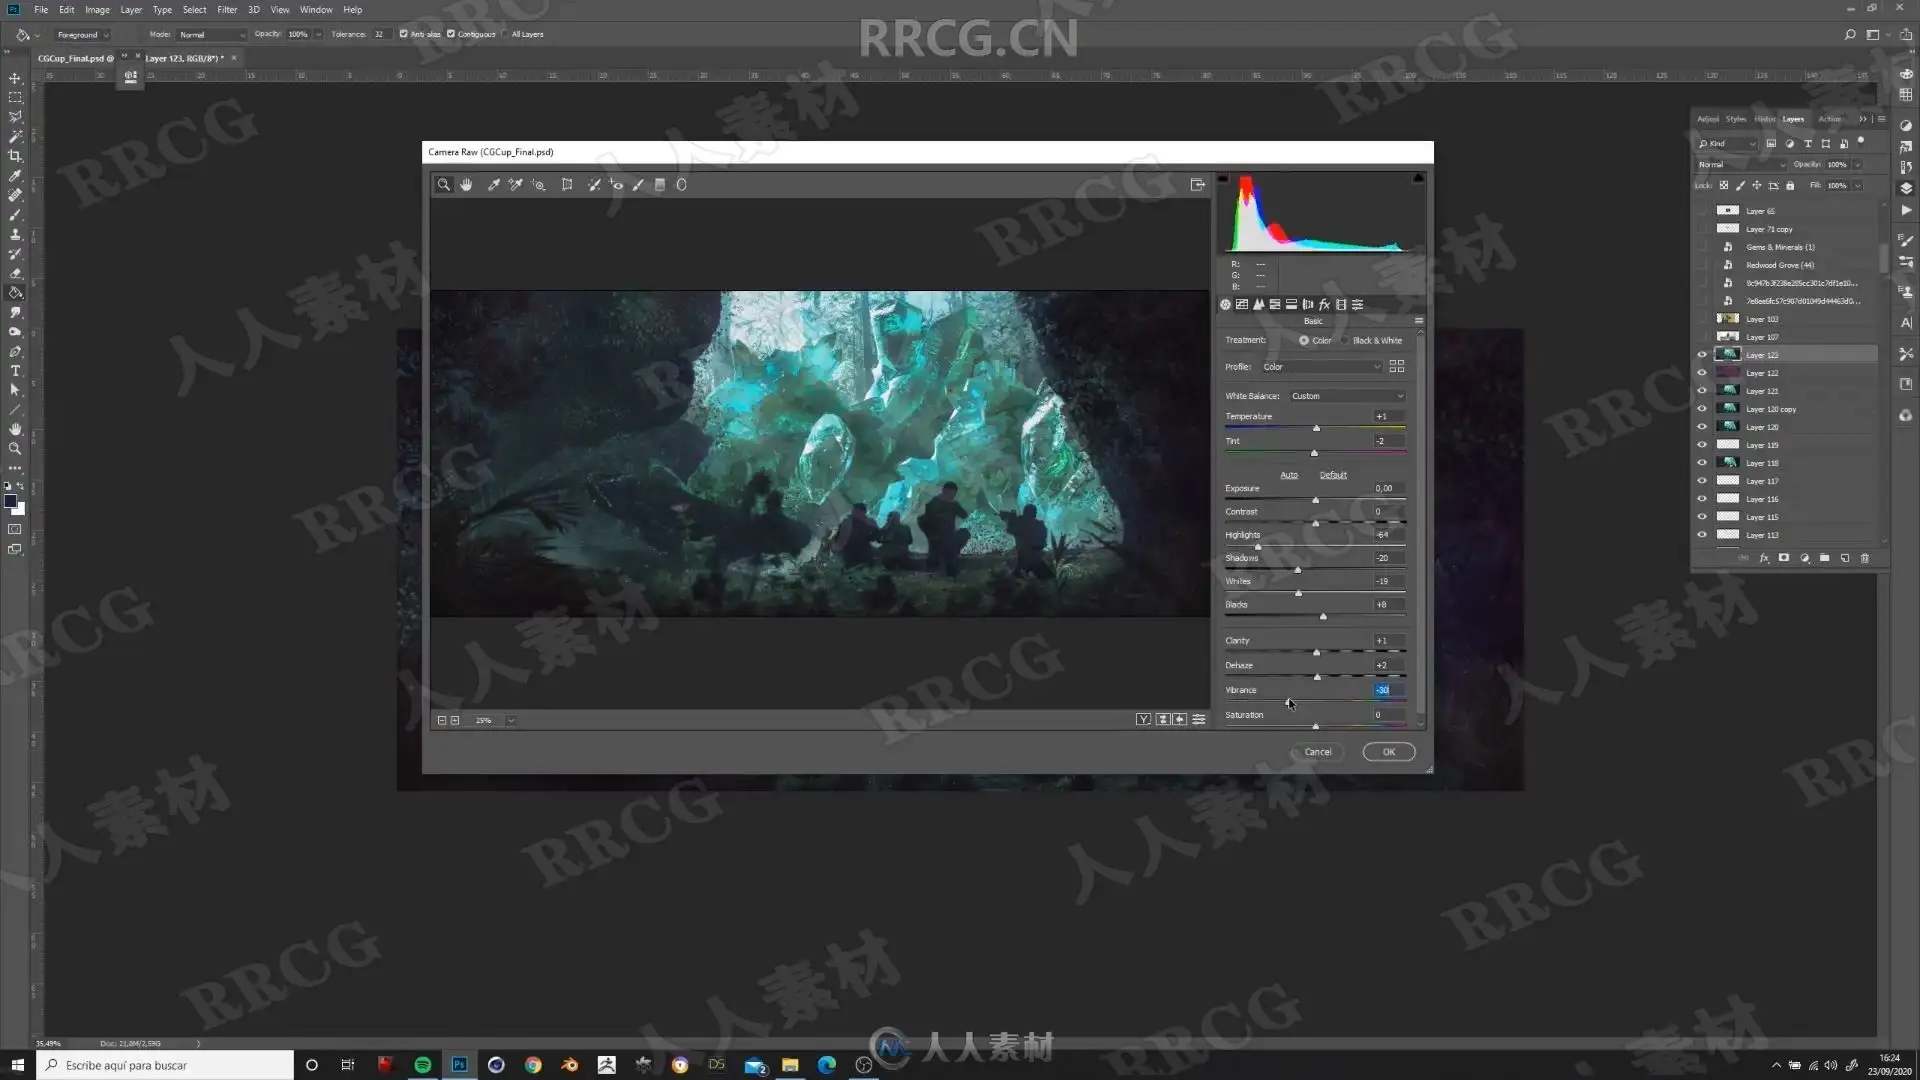Select the Type tool in Photoshop toolbar
1920x1080 pixels.
coord(15,371)
